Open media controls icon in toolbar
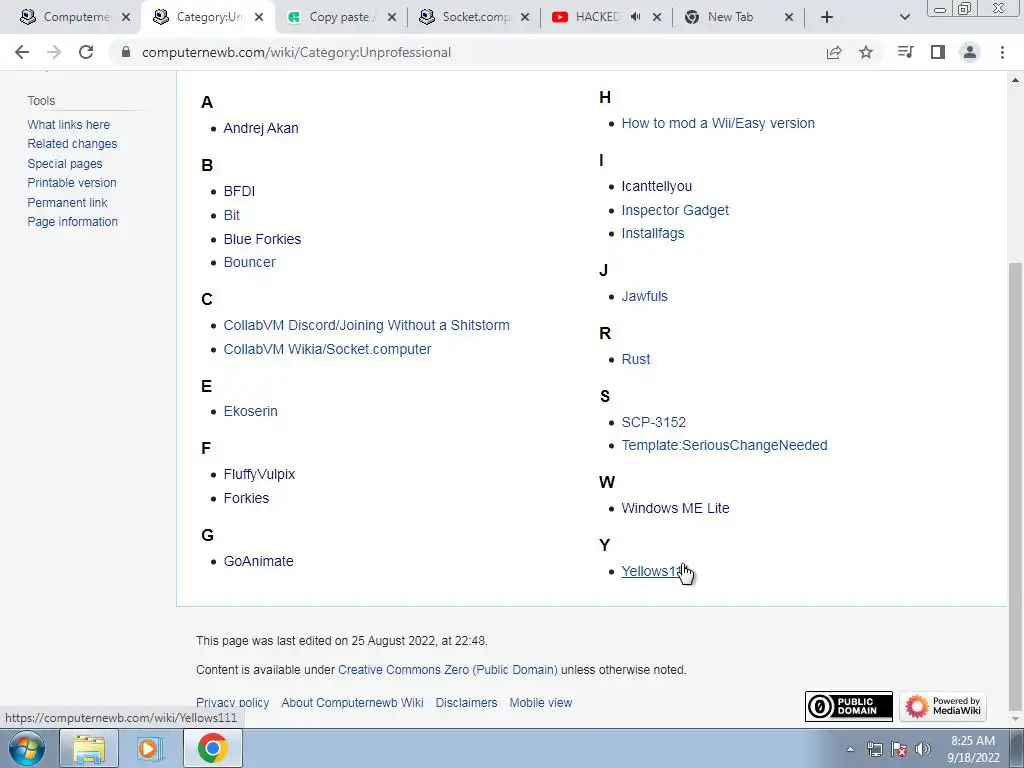Screen dimensions: 1024x768 point(905,52)
